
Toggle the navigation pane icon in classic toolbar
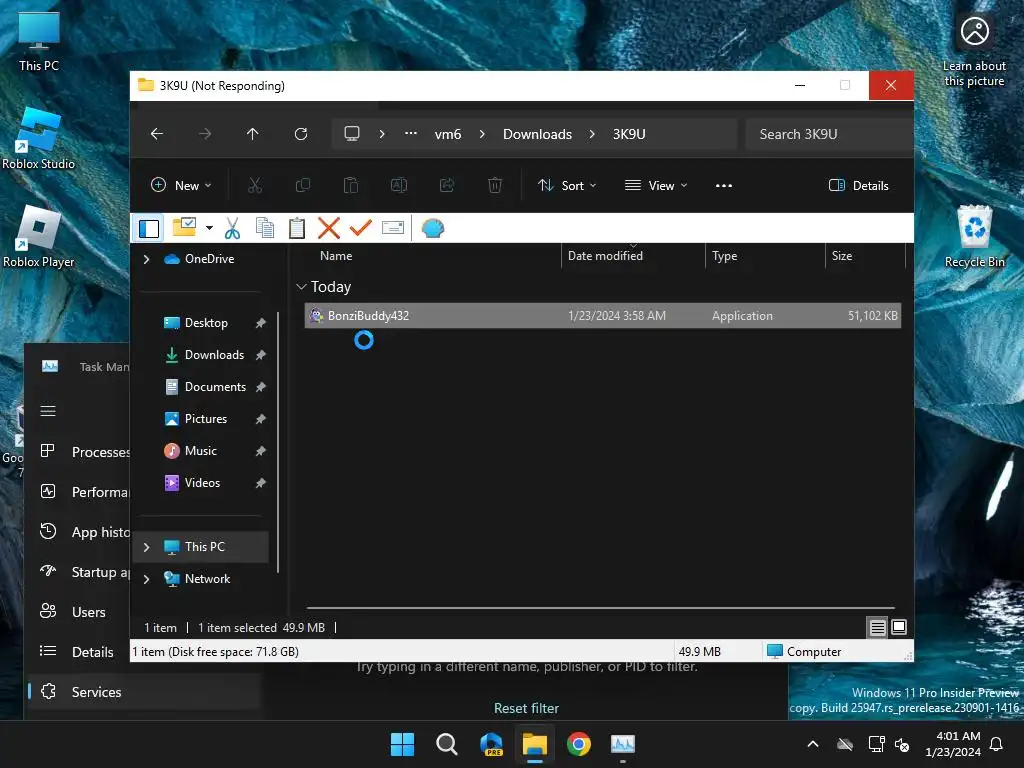149,229
